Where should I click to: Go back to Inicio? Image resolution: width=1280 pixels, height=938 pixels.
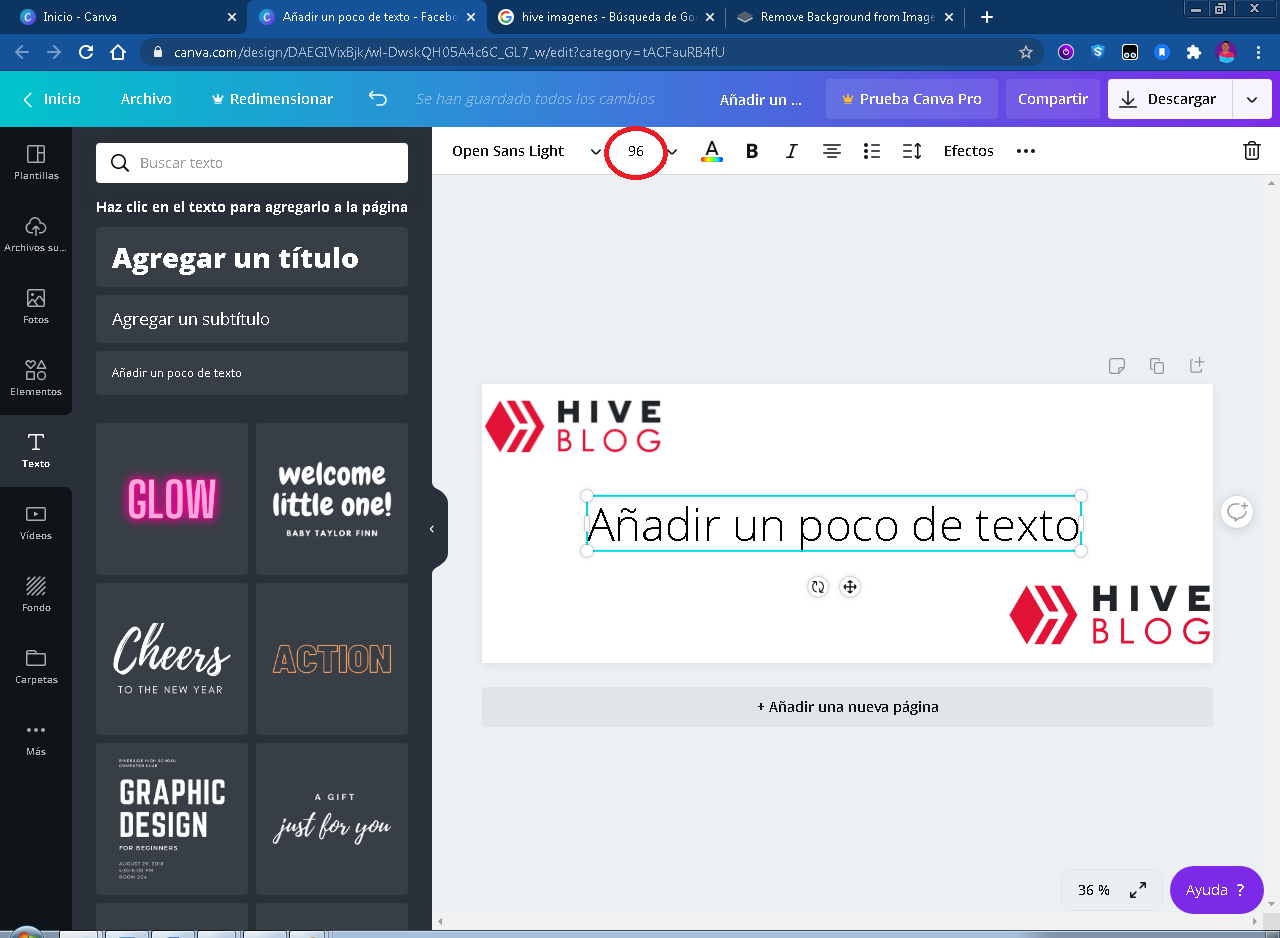click(52, 99)
